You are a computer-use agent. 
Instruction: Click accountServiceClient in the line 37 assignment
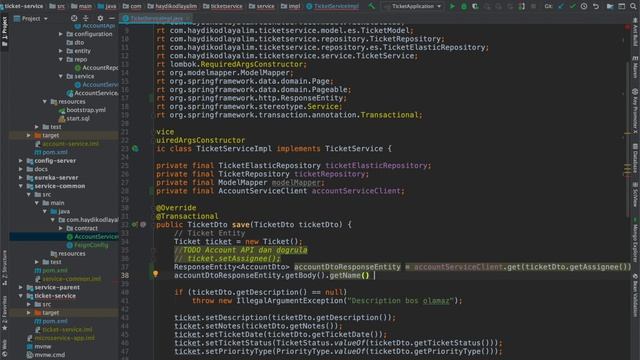(x=458, y=267)
